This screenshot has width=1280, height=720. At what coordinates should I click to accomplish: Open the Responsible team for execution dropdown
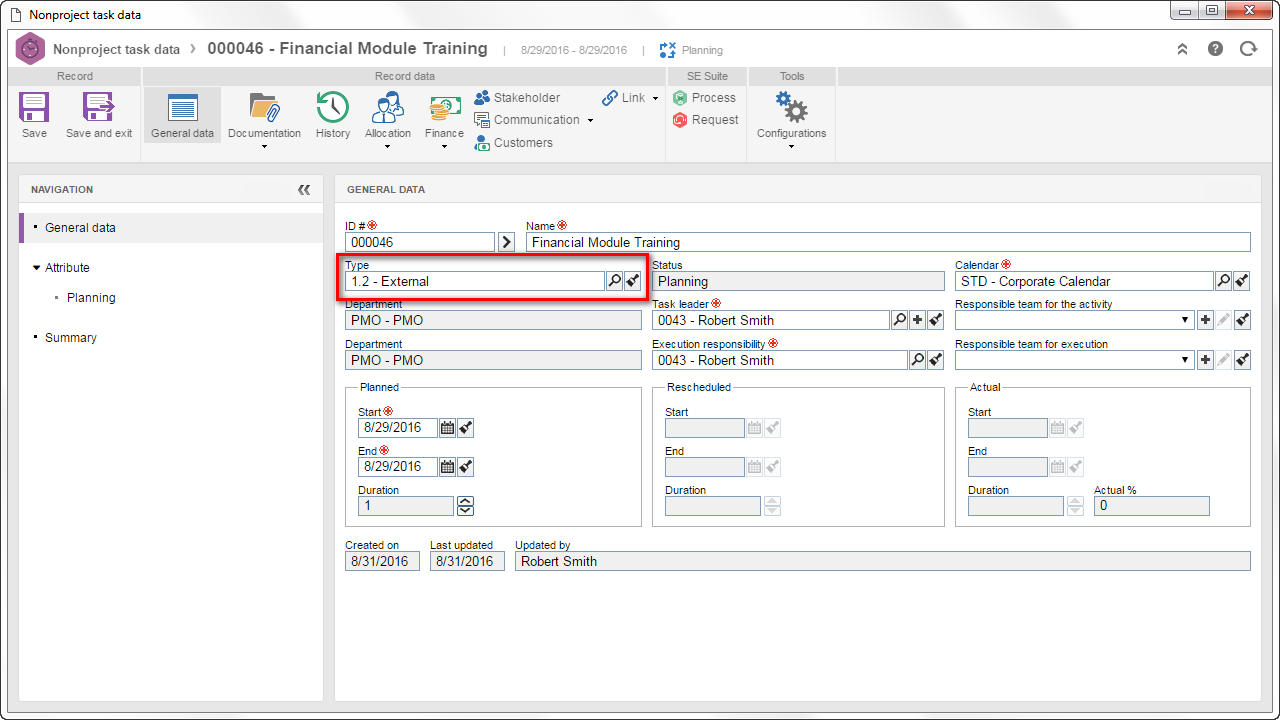tap(1185, 360)
